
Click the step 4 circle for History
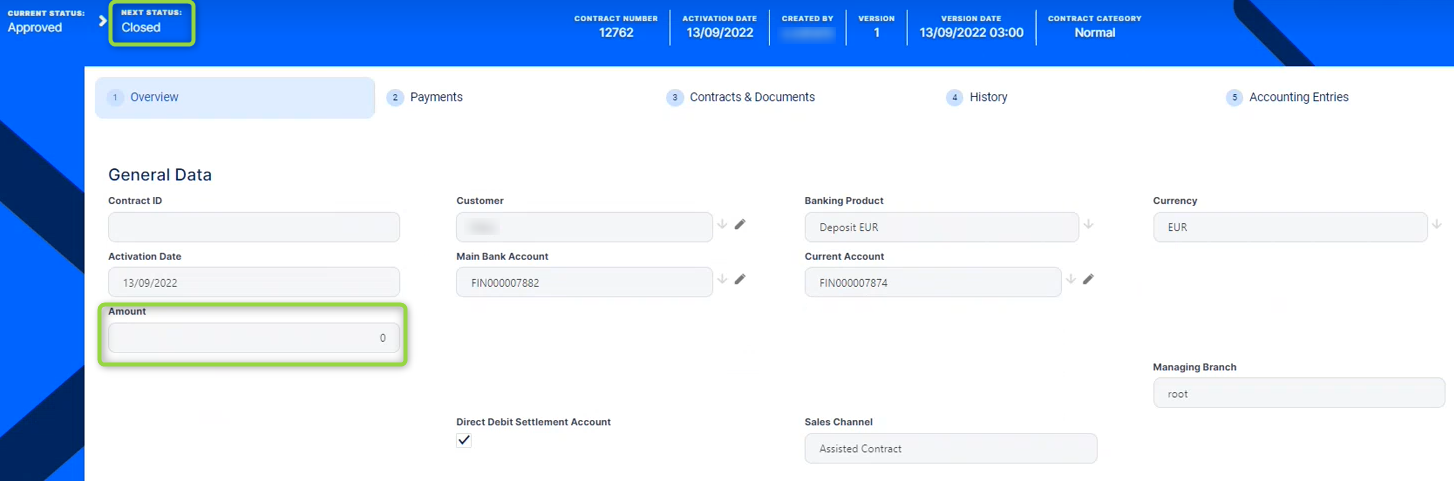[955, 98]
